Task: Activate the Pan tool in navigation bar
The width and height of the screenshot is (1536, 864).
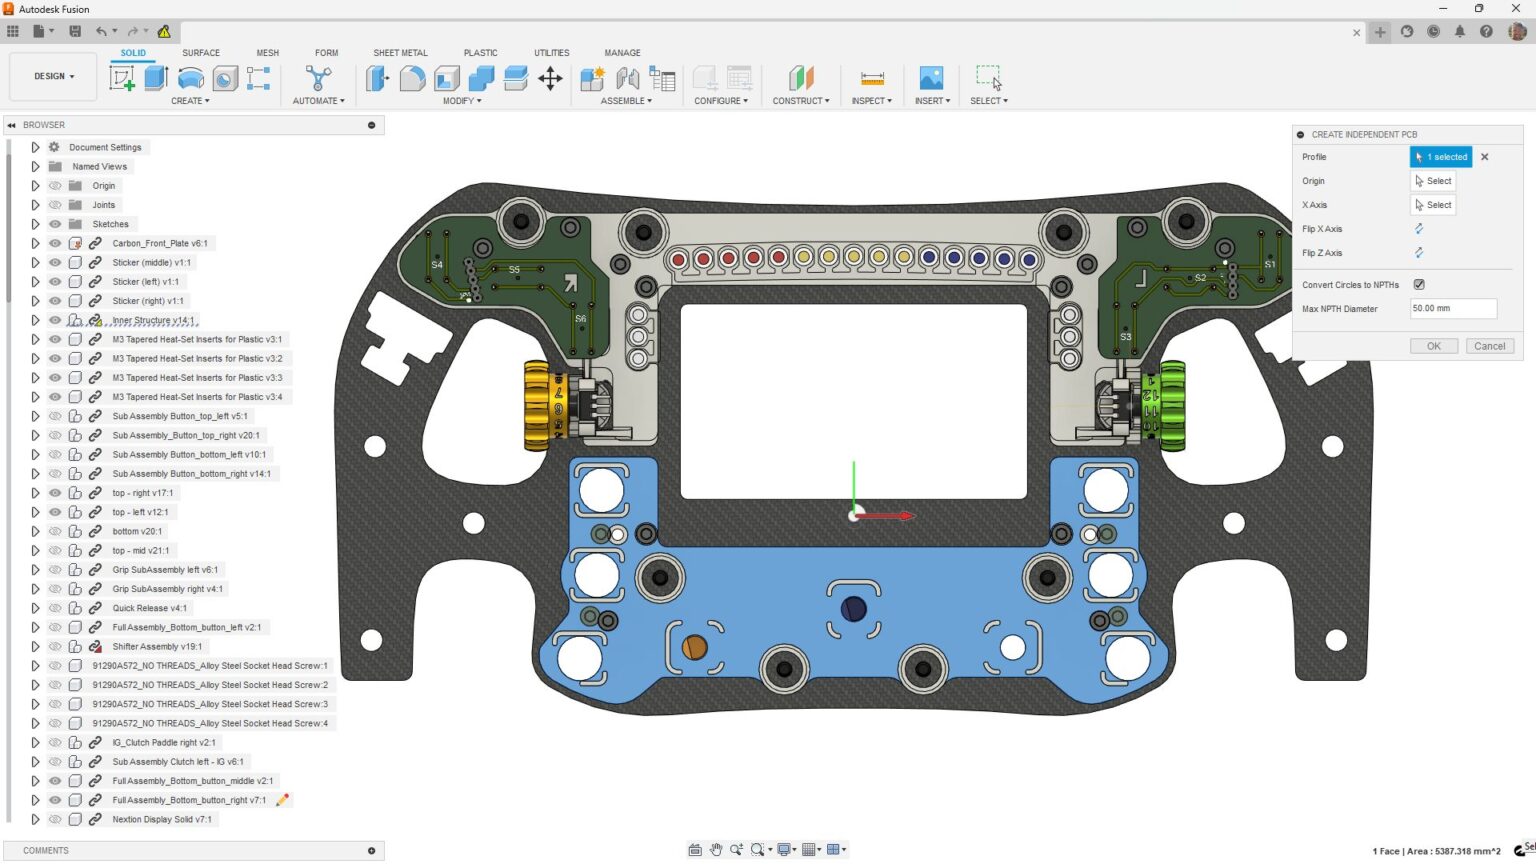Action: (716, 849)
